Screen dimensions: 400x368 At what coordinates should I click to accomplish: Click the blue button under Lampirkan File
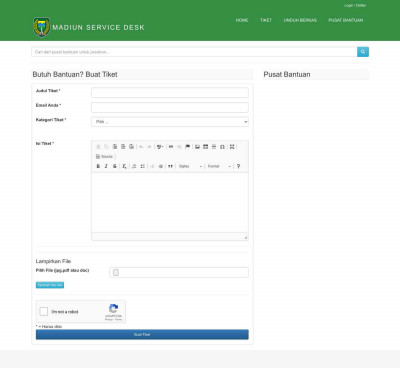coord(50,285)
